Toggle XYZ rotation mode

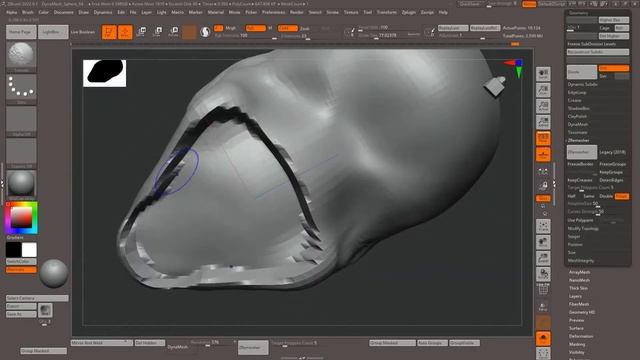pos(543,198)
